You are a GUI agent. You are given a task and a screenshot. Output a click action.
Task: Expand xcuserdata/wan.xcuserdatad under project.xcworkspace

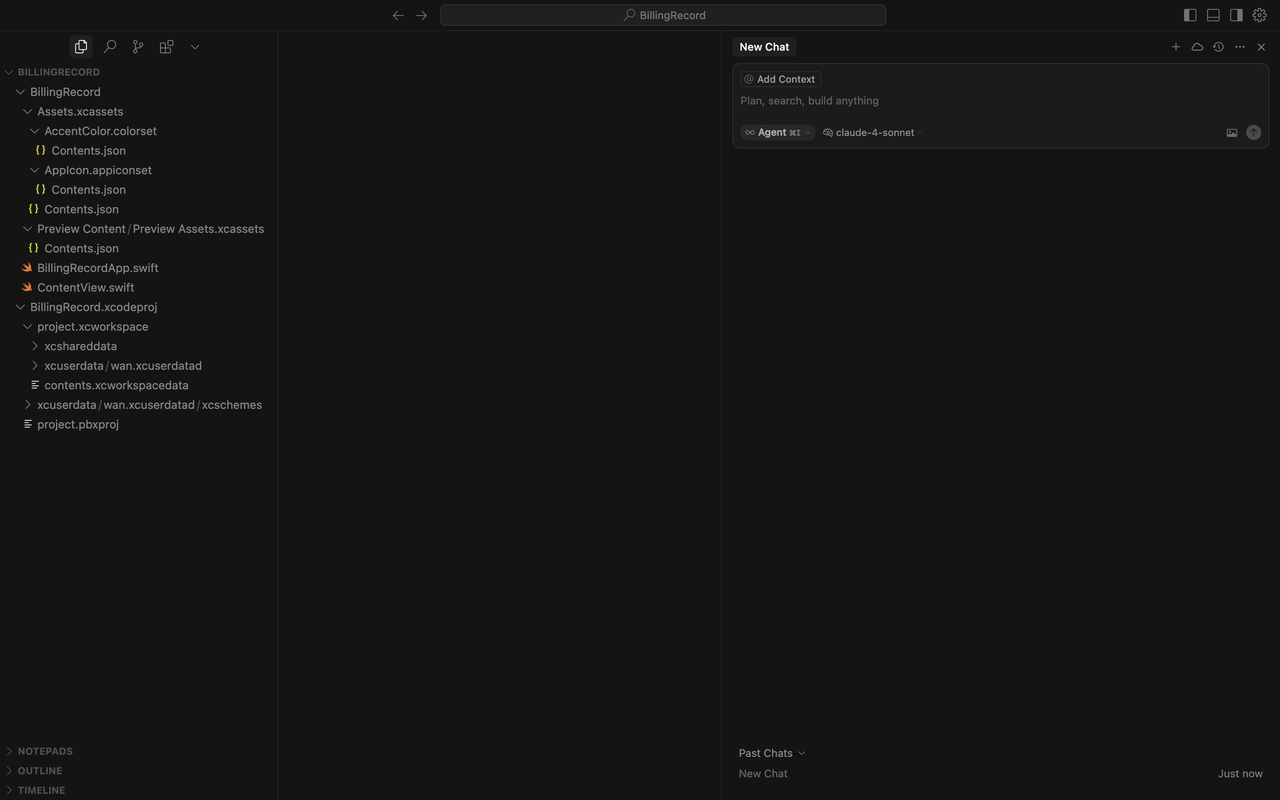tap(140, 366)
